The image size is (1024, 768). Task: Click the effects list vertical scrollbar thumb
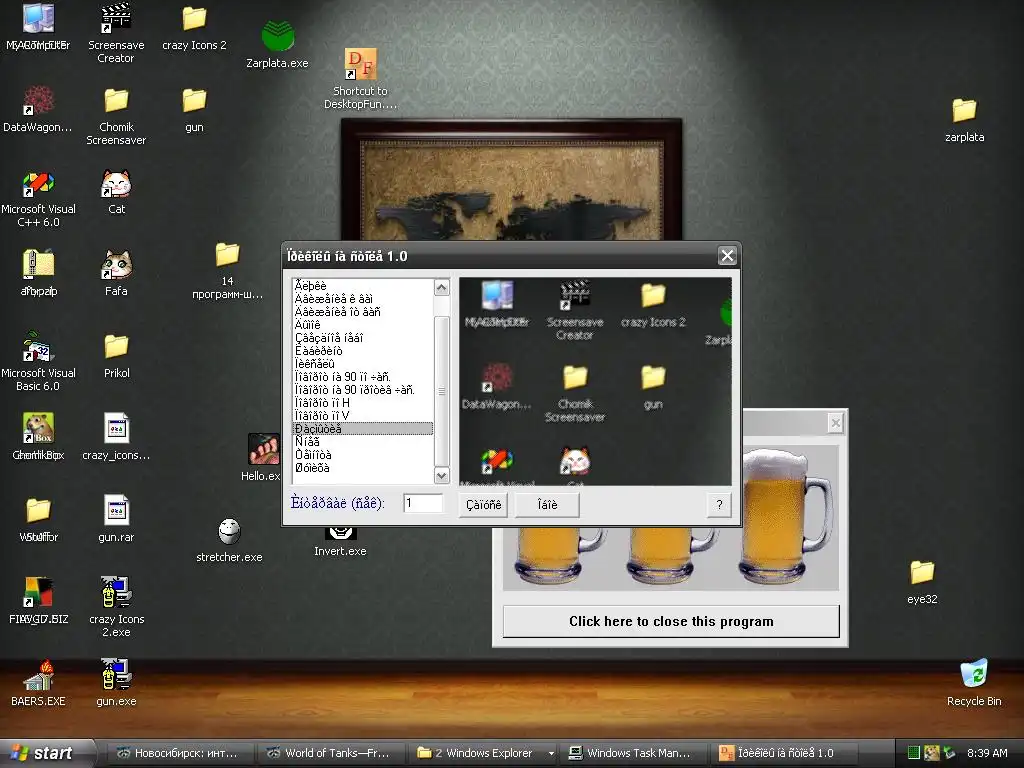pyautogui.click(x=441, y=391)
